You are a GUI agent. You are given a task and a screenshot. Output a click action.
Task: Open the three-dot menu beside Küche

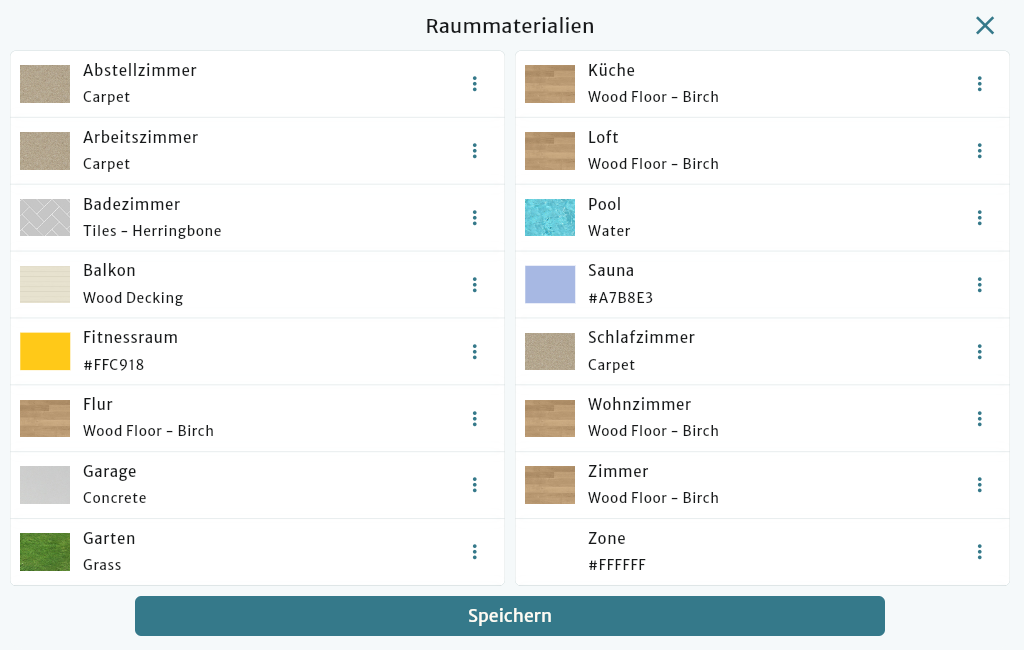pos(980,84)
